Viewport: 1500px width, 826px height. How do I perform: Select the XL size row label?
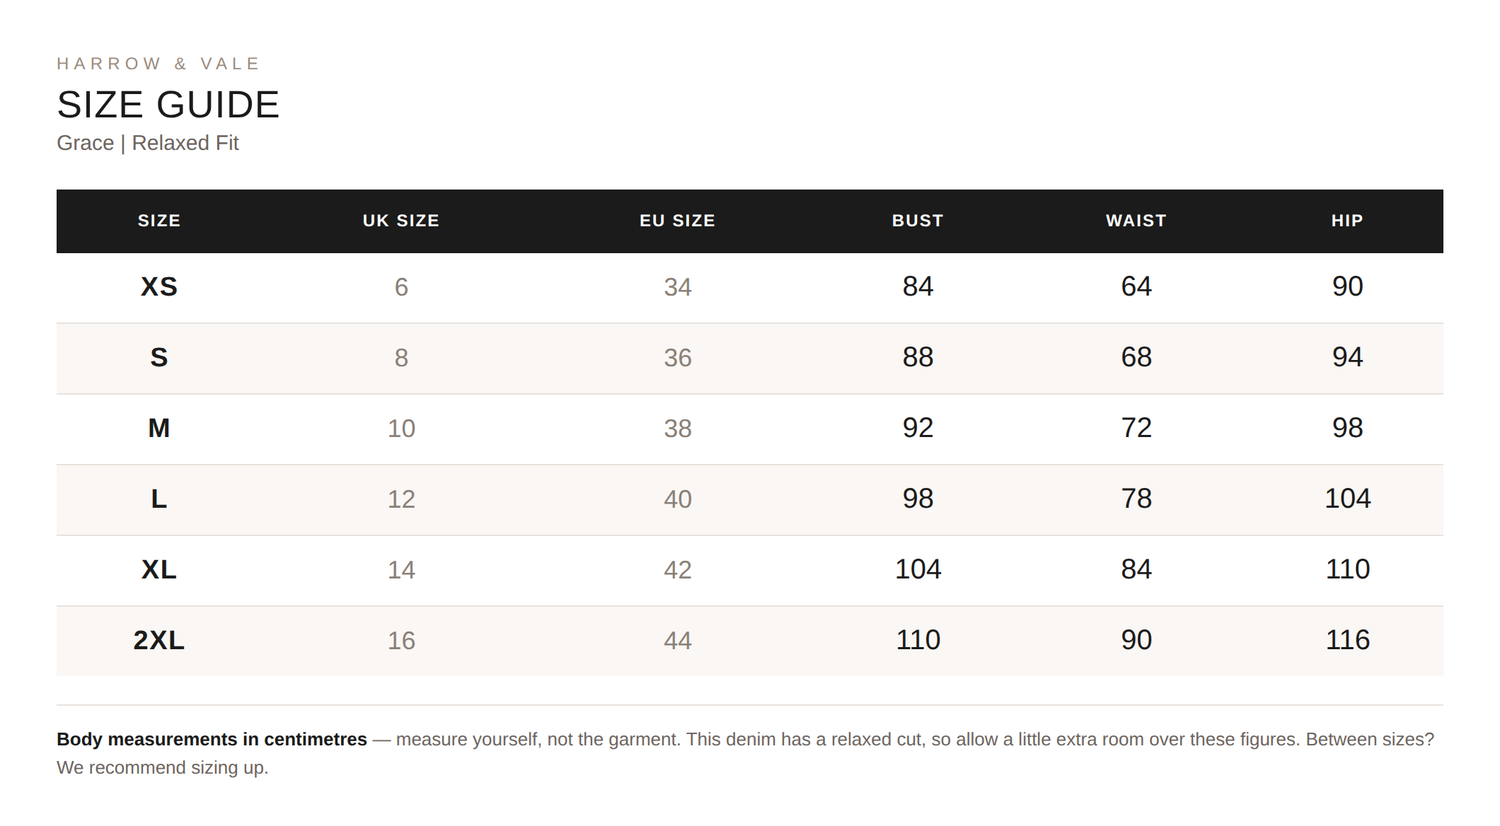coord(159,570)
